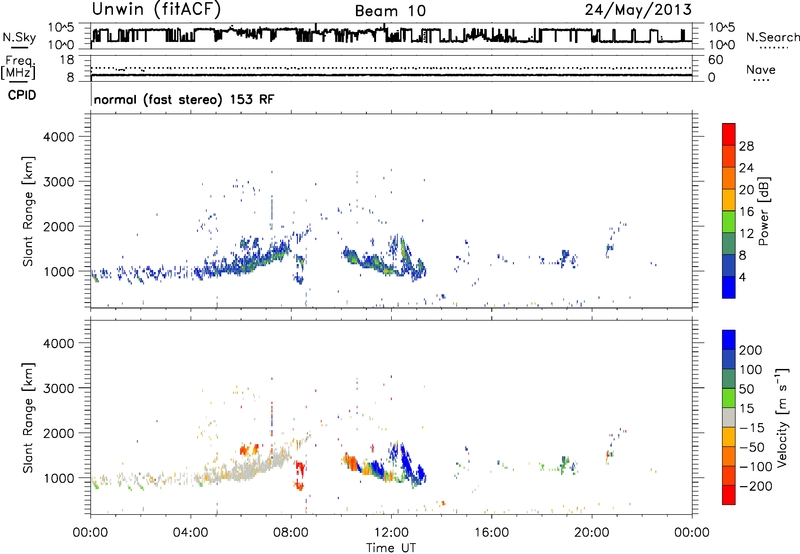
Task: Click the blue bottom of power color bar
Action: [x=729, y=287]
